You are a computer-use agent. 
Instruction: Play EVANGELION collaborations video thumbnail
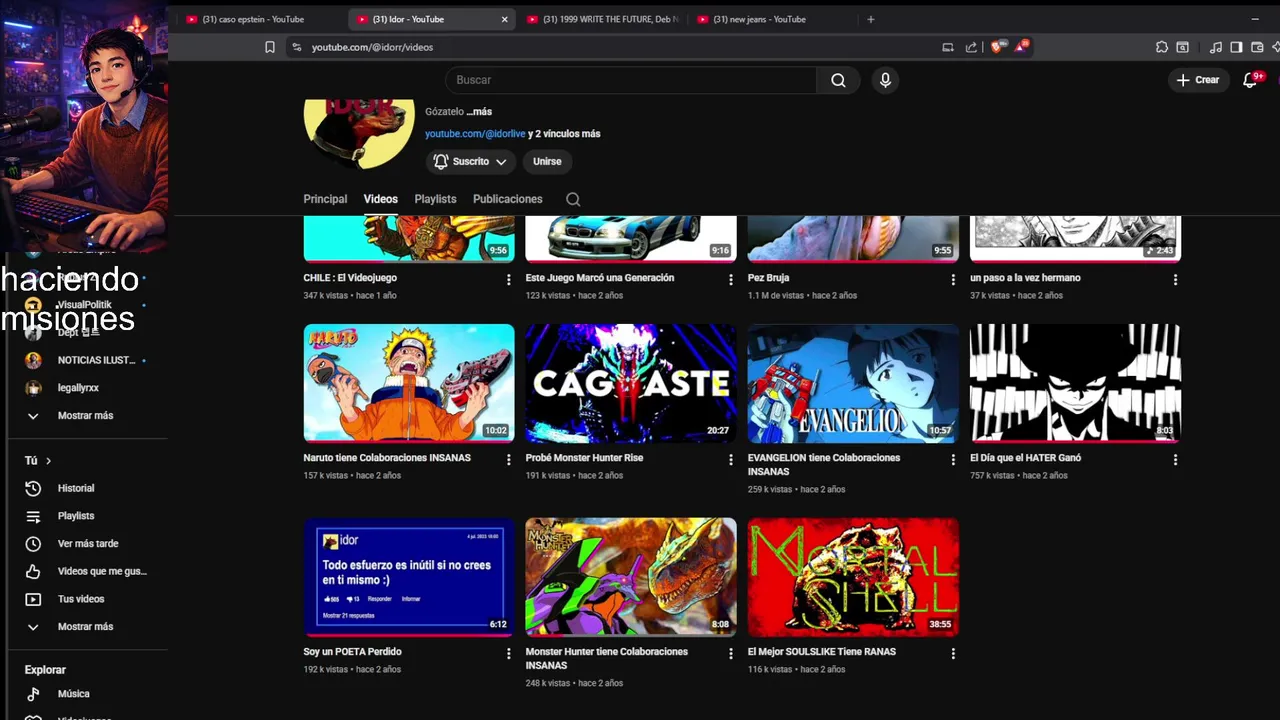(x=853, y=383)
